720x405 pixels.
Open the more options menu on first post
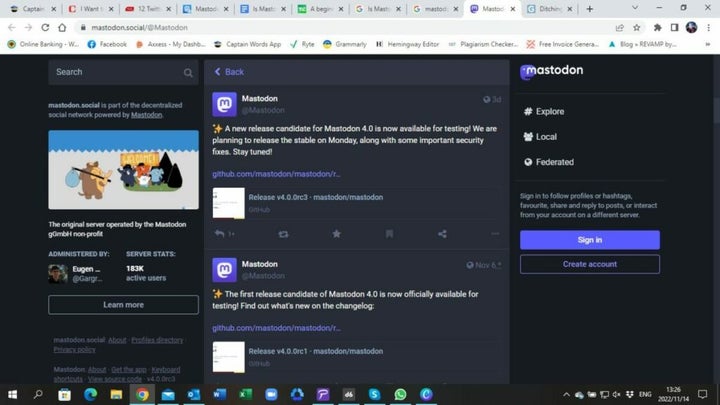click(x=495, y=233)
